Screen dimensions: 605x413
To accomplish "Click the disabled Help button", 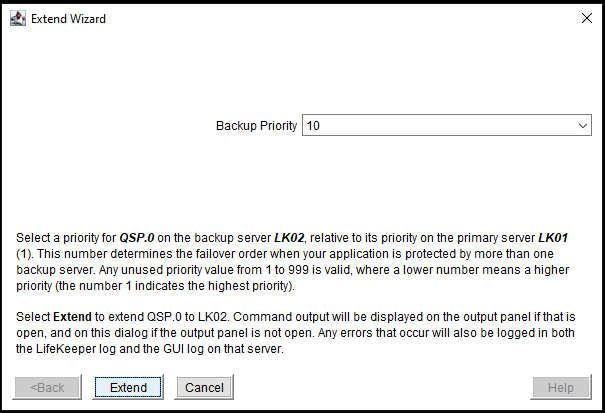I will coord(560,387).
